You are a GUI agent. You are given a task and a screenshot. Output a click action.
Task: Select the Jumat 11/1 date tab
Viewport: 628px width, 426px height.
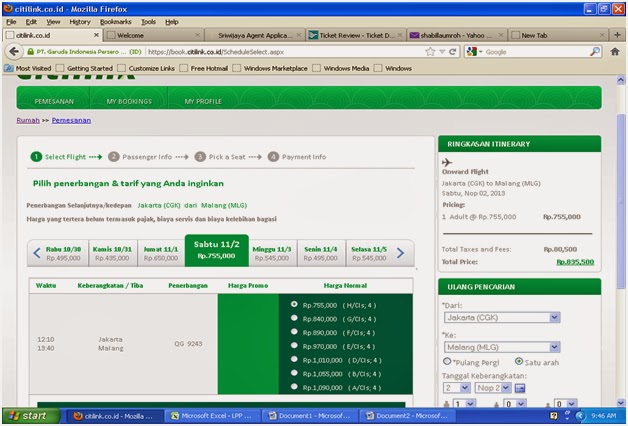[161, 253]
